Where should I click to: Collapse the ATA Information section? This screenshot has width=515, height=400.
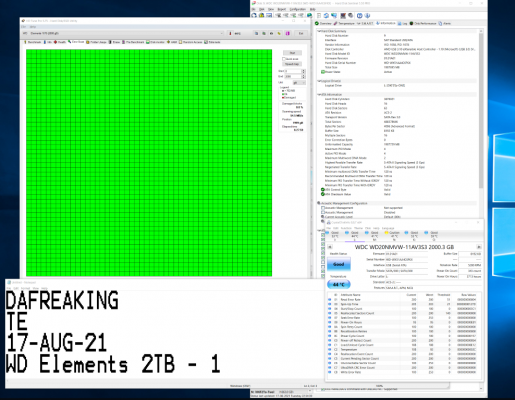(318, 94)
